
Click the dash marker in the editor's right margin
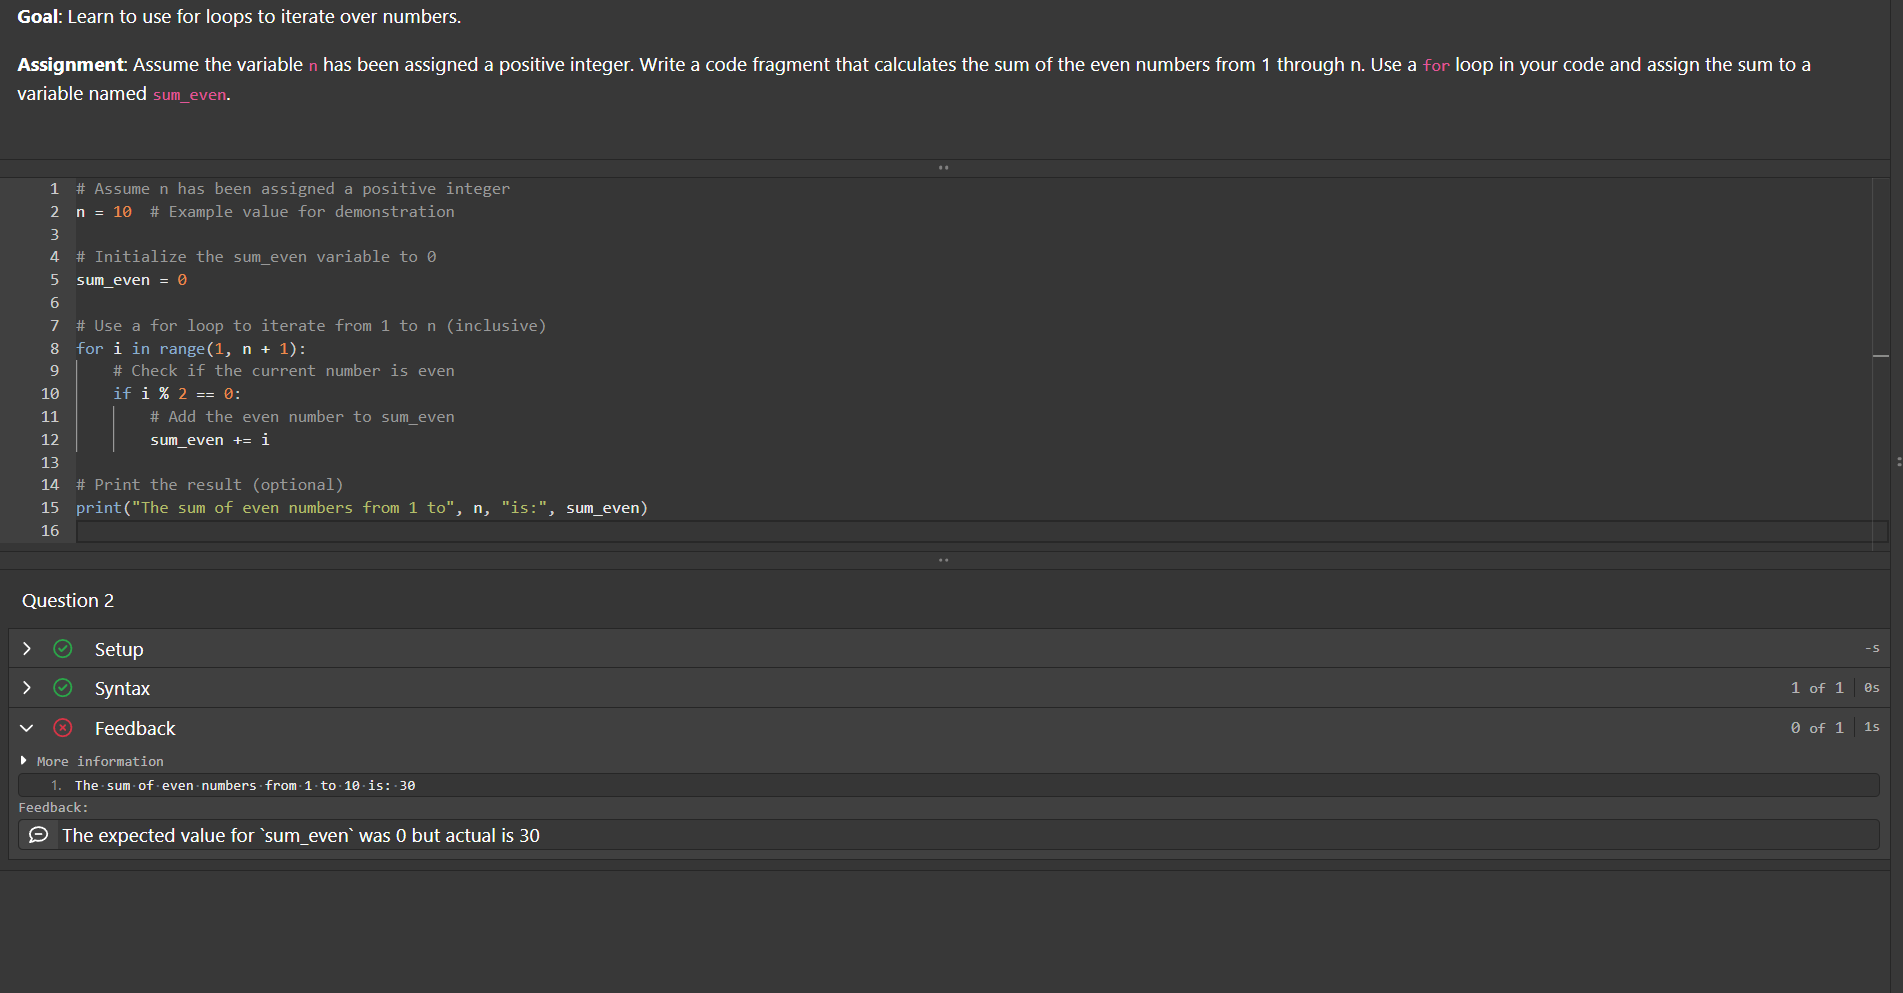click(1882, 355)
